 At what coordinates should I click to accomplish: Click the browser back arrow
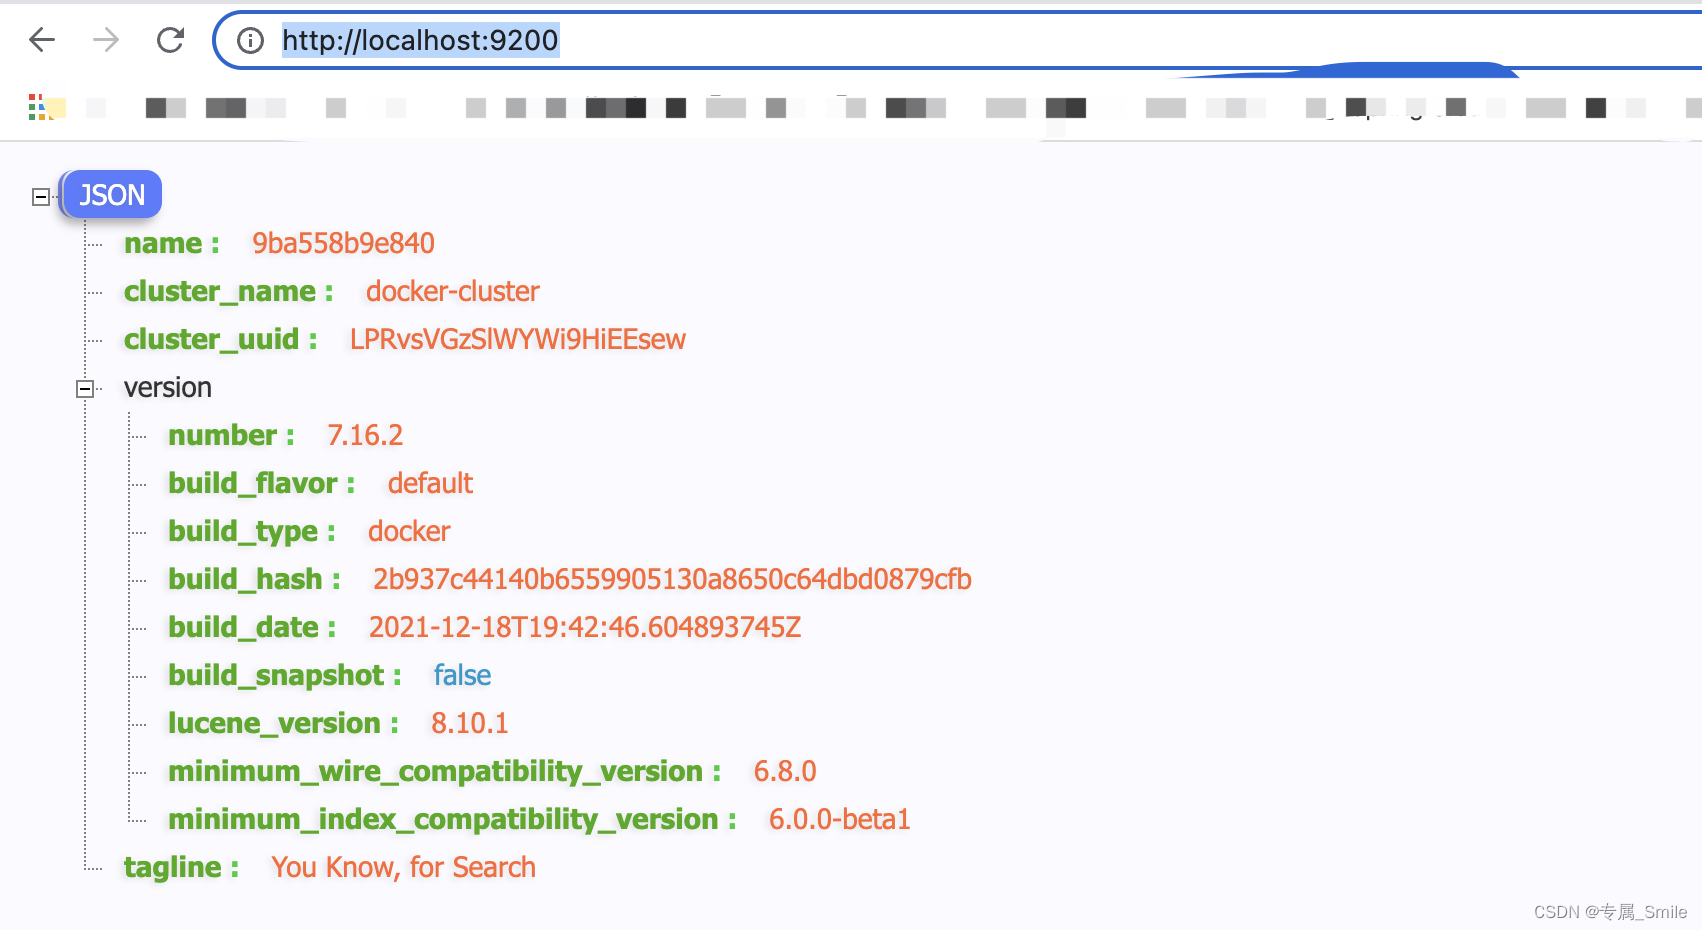click(42, 40)
